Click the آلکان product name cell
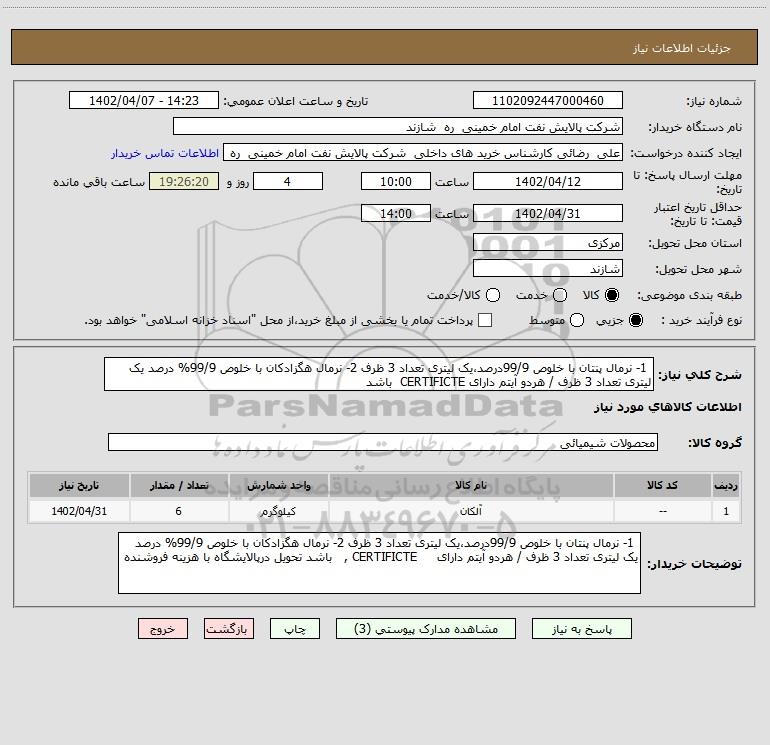This screenshot has width=770, height=745. tap(471, 511)
